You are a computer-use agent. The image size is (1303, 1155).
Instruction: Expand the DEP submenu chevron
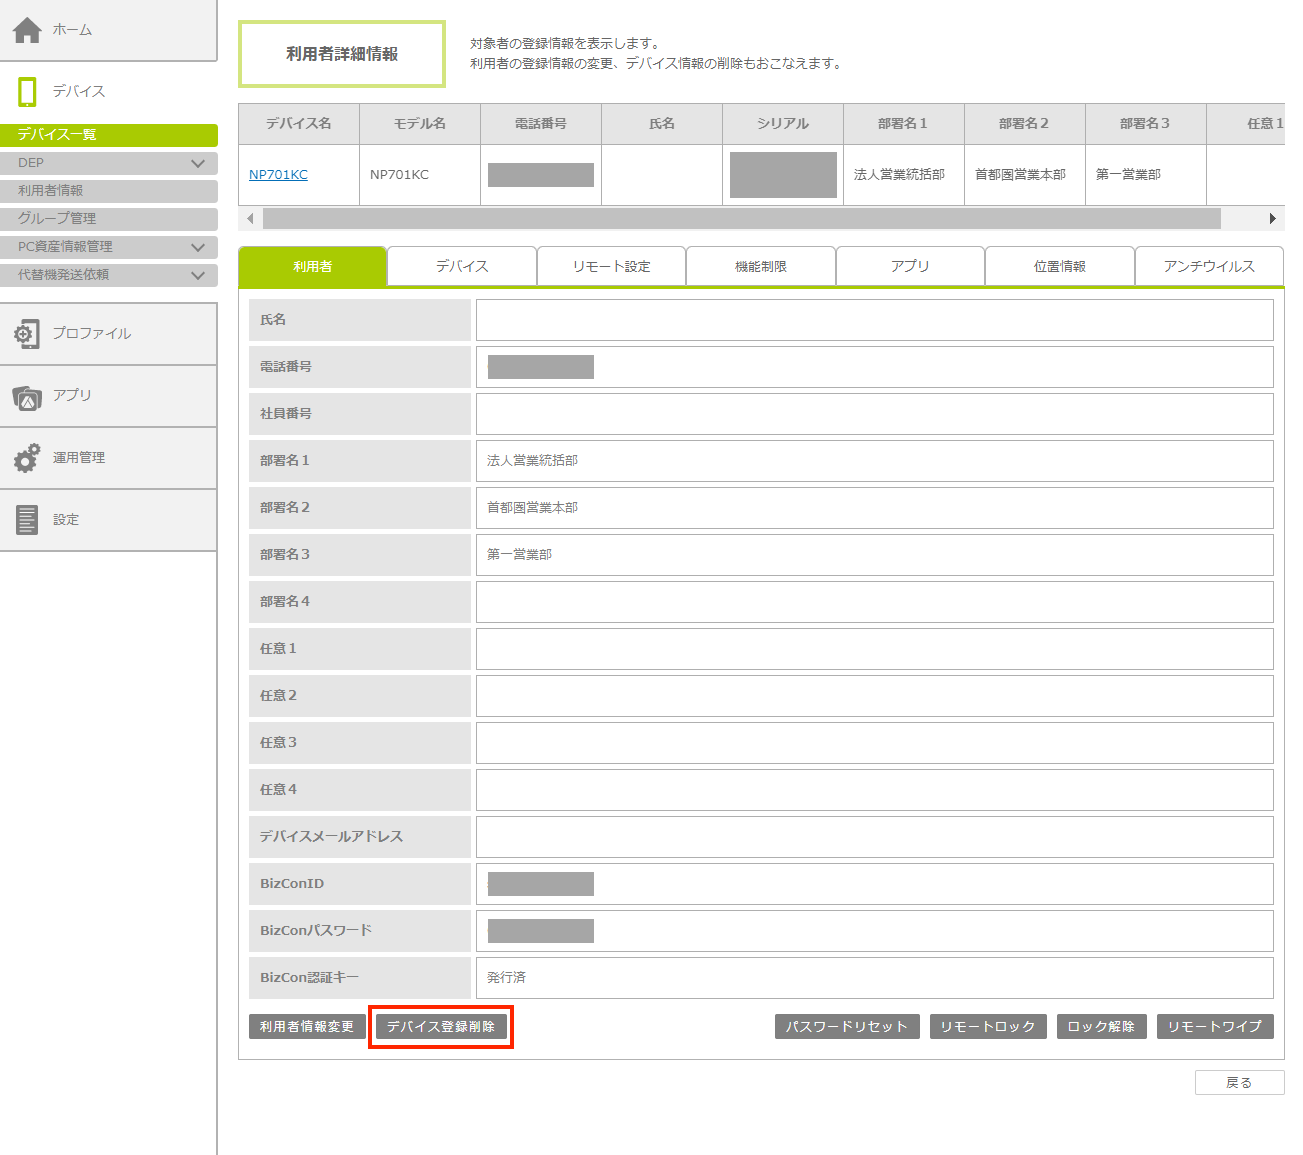(x=198, y=163)
